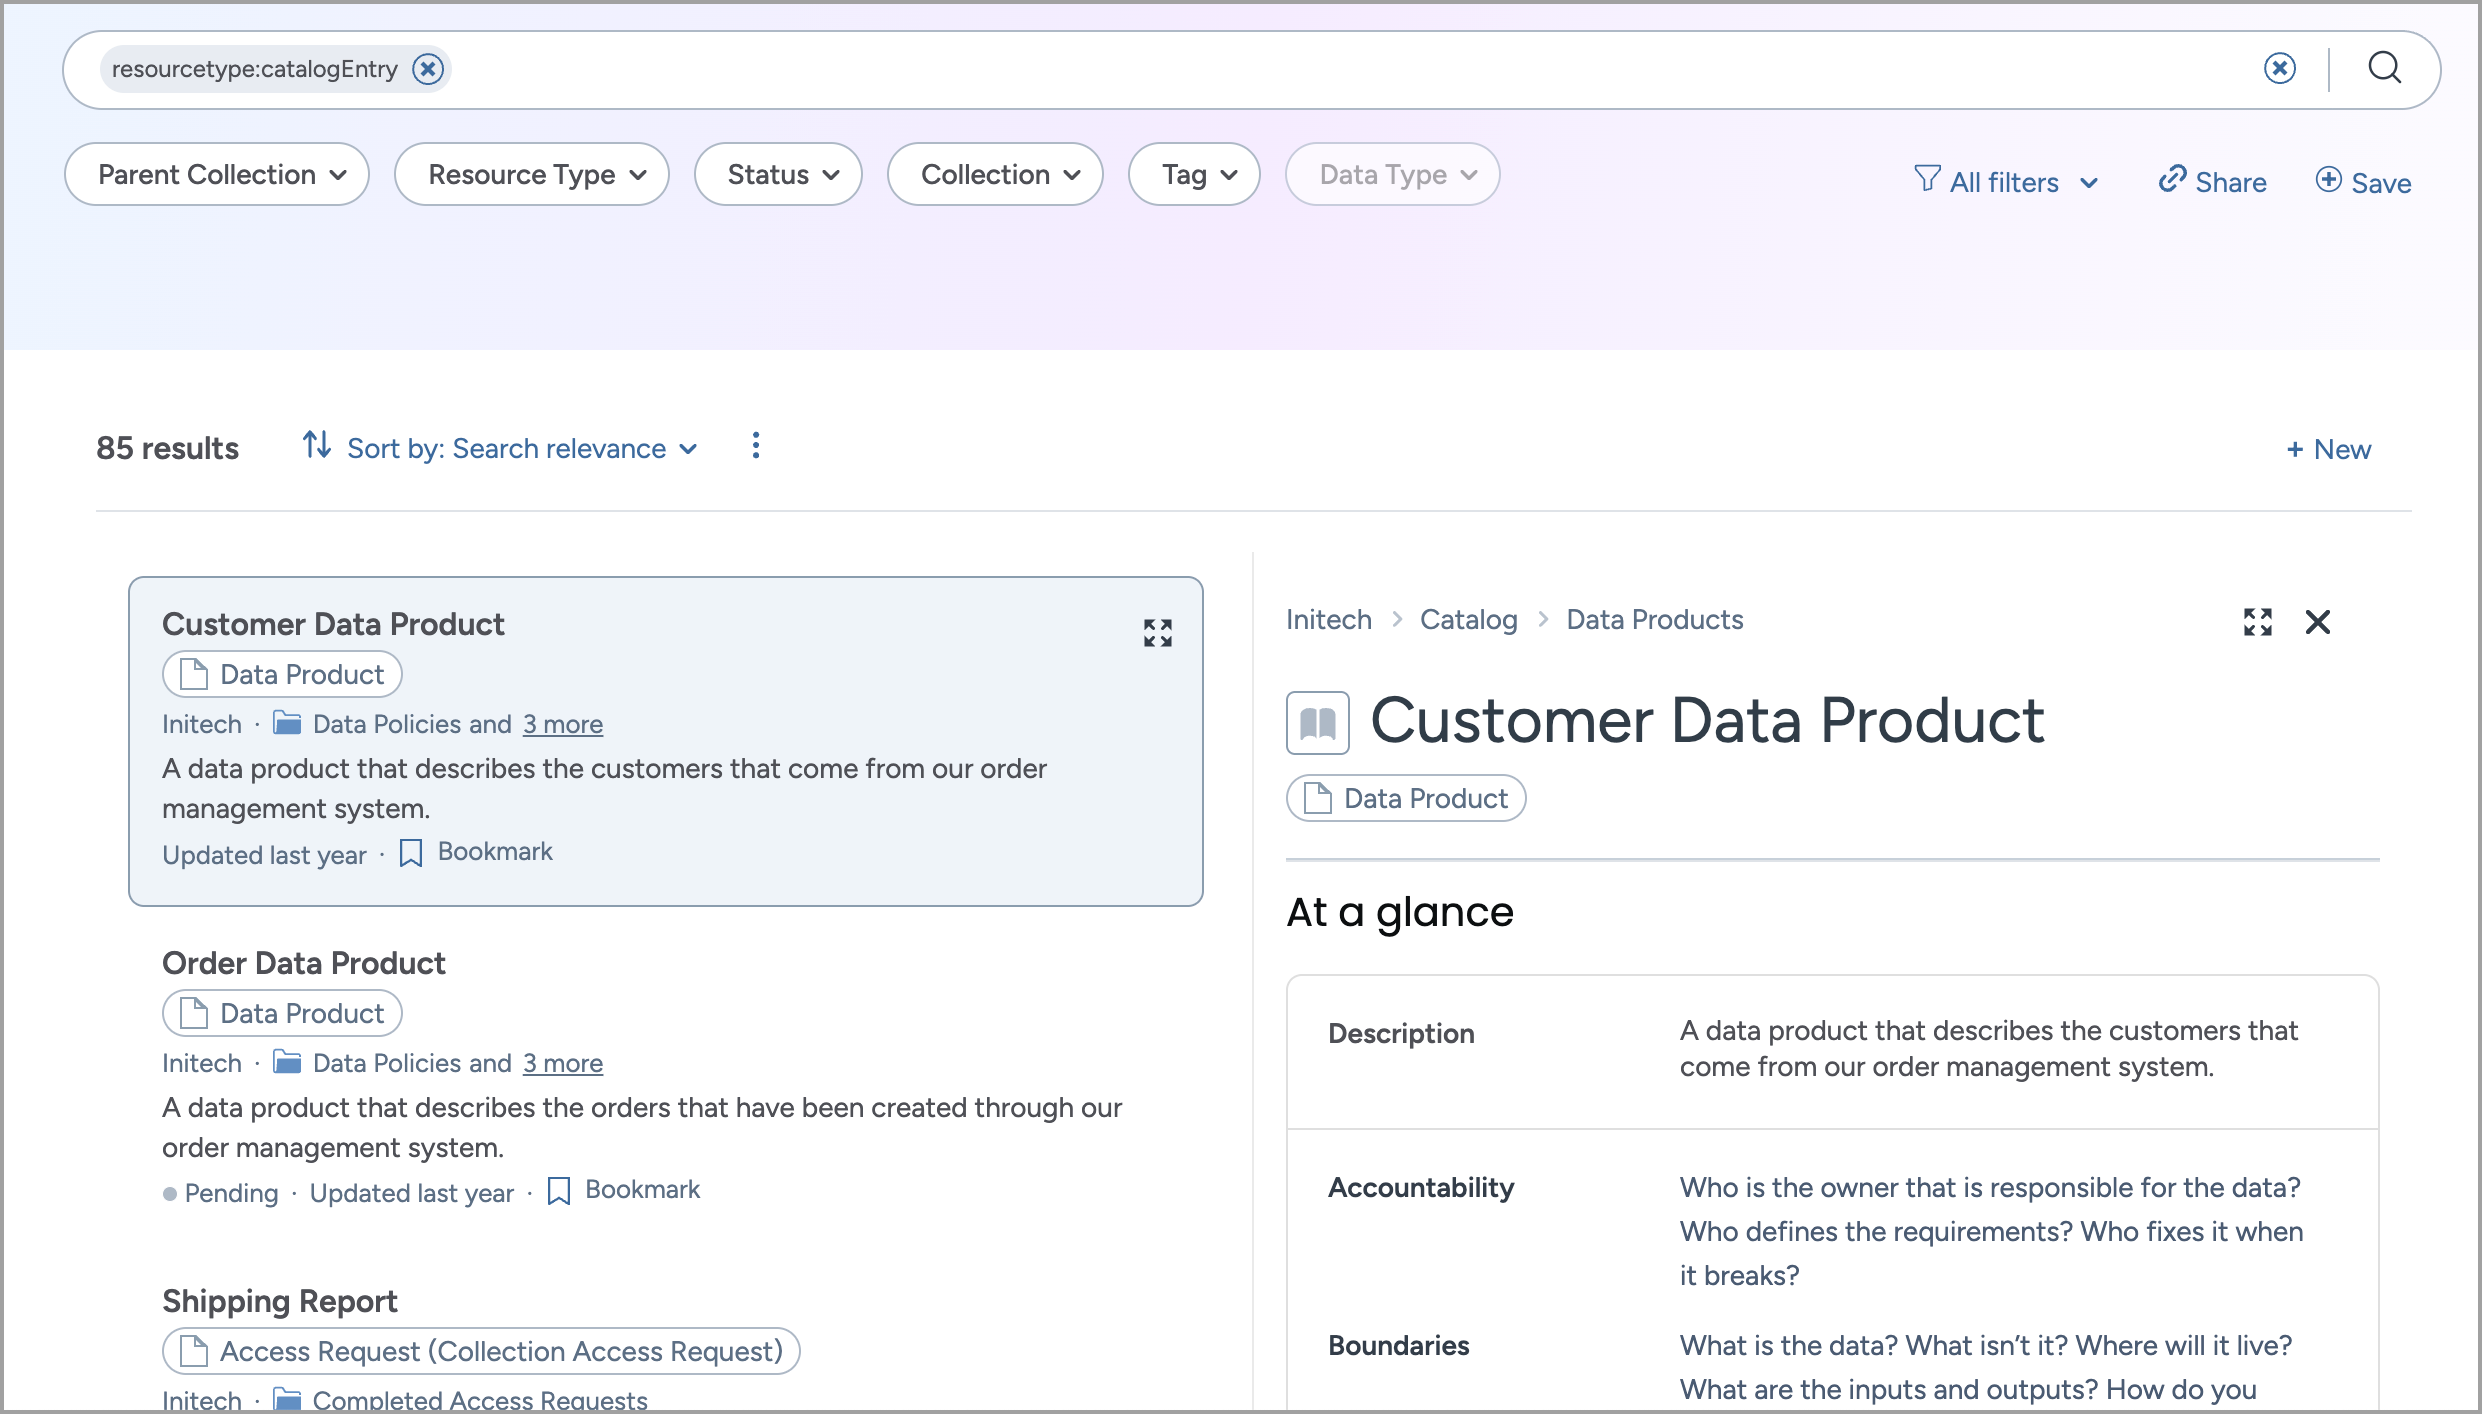Click the Save search icon
2482x1414 pixels.
pyautogui.click(x=2330, y=181)
